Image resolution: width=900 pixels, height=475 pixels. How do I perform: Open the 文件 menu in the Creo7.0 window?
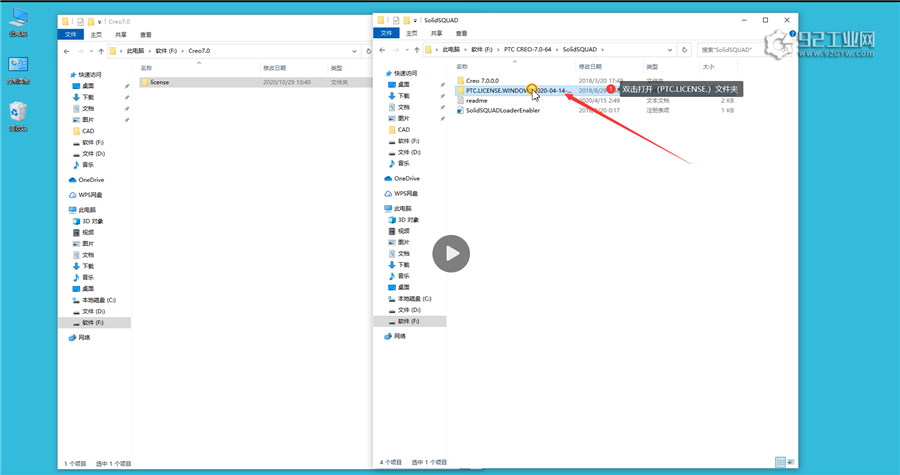click(x=71, y=34)
